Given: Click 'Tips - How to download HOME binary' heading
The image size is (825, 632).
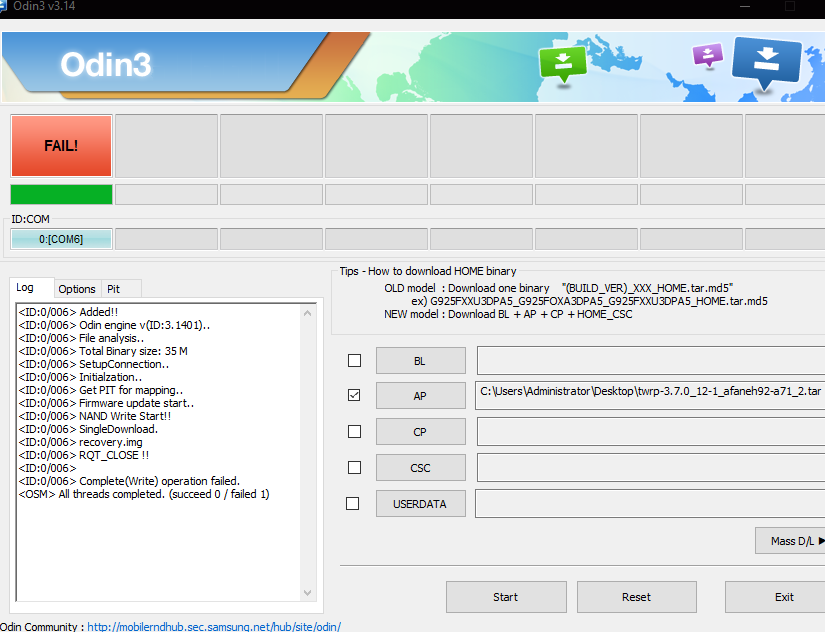Looking at the screenshot, I should tap(428, 271).
